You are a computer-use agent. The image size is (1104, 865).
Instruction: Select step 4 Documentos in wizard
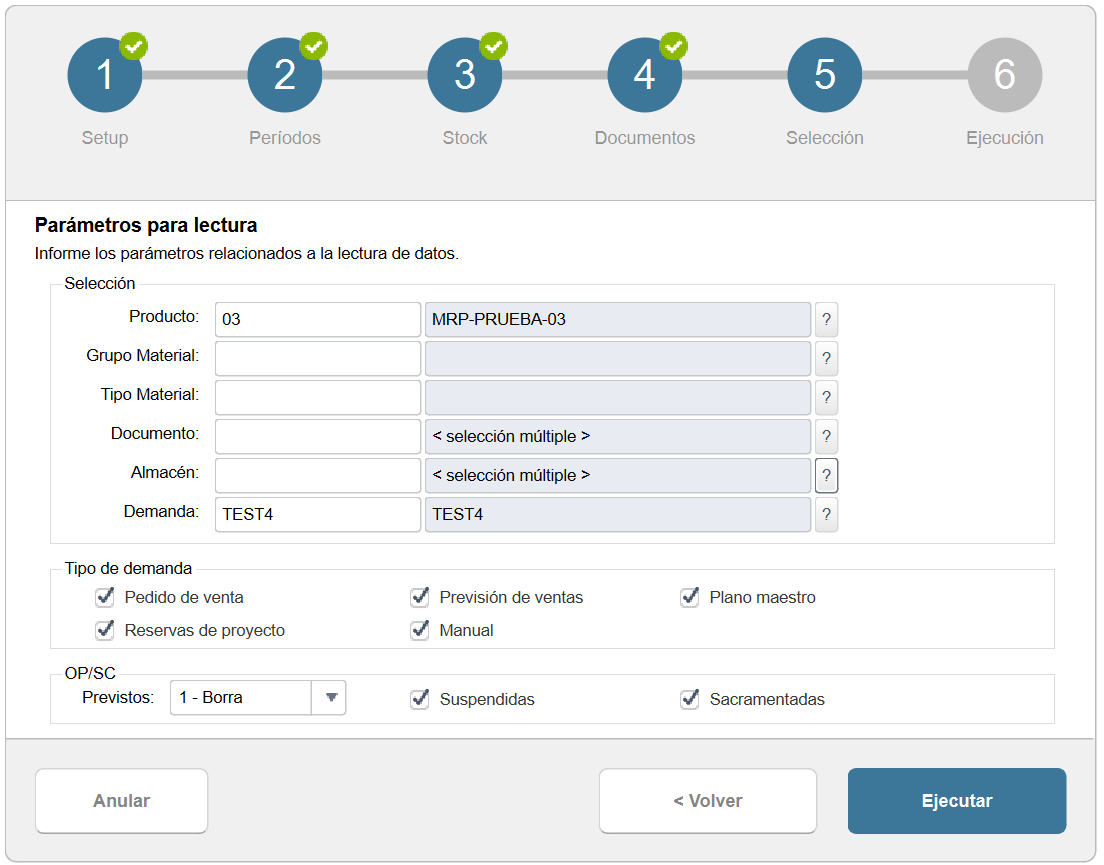(x=645, y=75)
